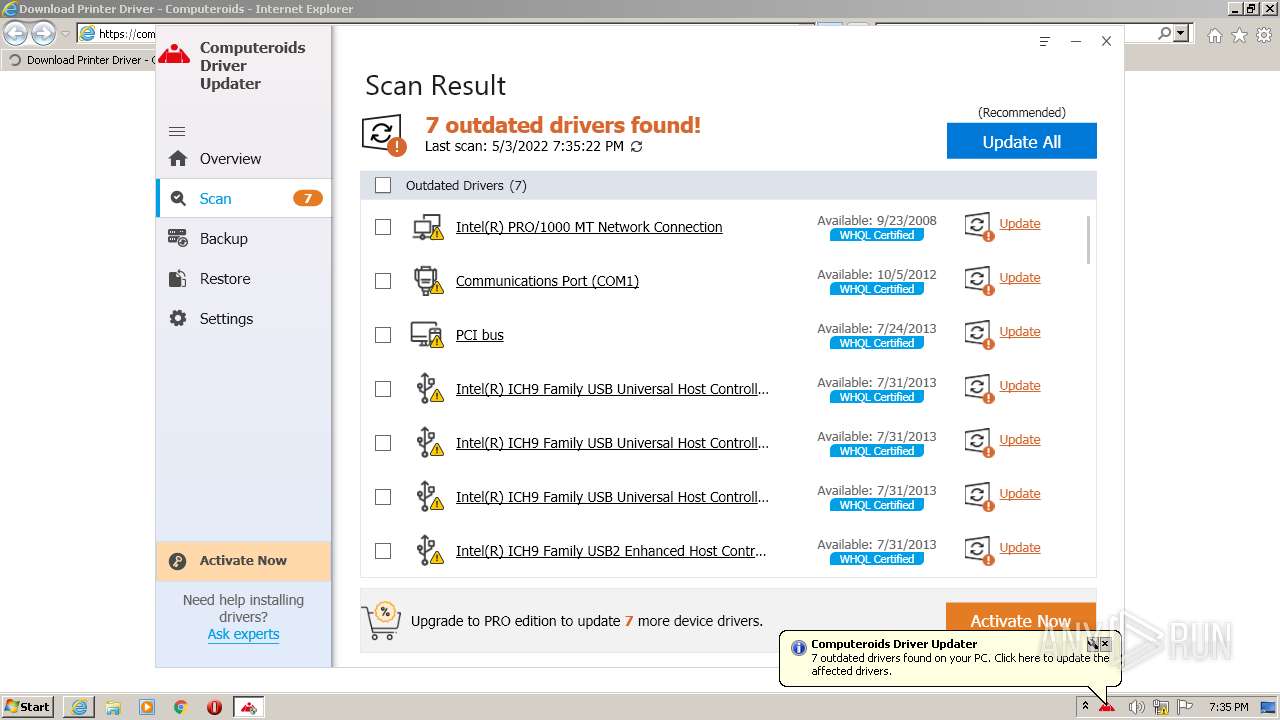The height and width of the screenshot is (720, 1280).
Task: Open Settings in the sidebar
Action: coord(244,319)
